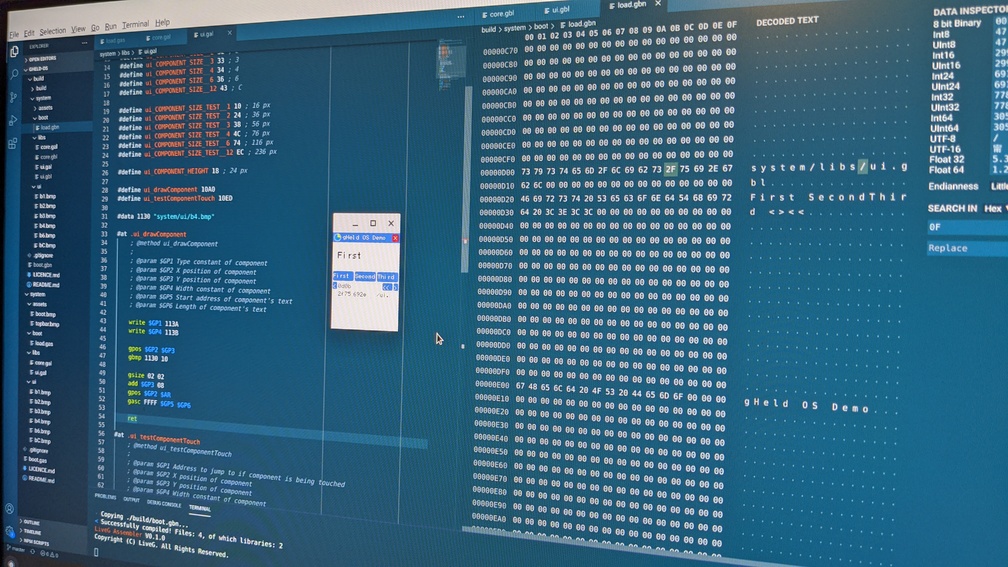Viewport: 1008px width, 567px height.
Task: Open the Search In Hex dropdown
Action: [992, 208]
